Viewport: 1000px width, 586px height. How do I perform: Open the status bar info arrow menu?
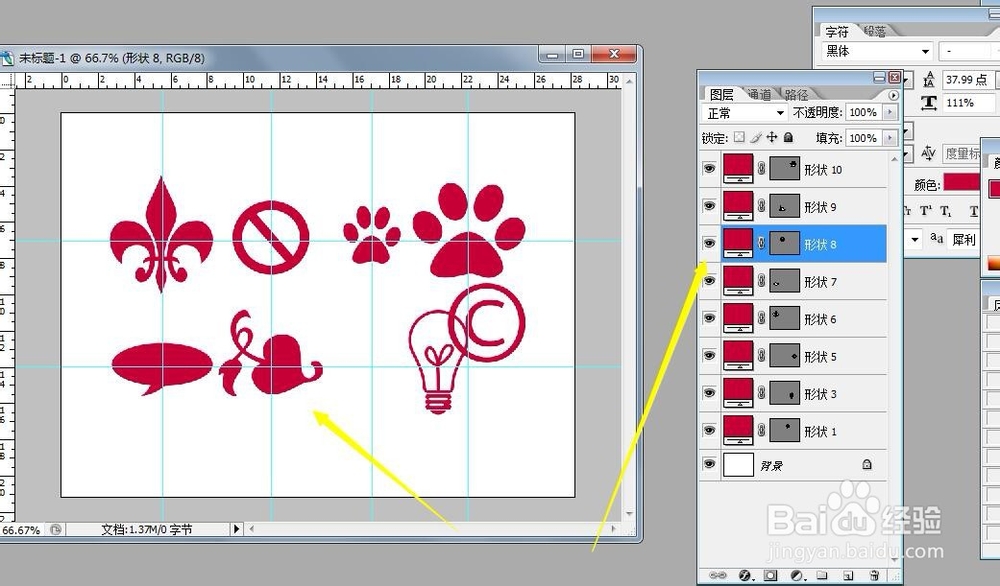[237, 529]
